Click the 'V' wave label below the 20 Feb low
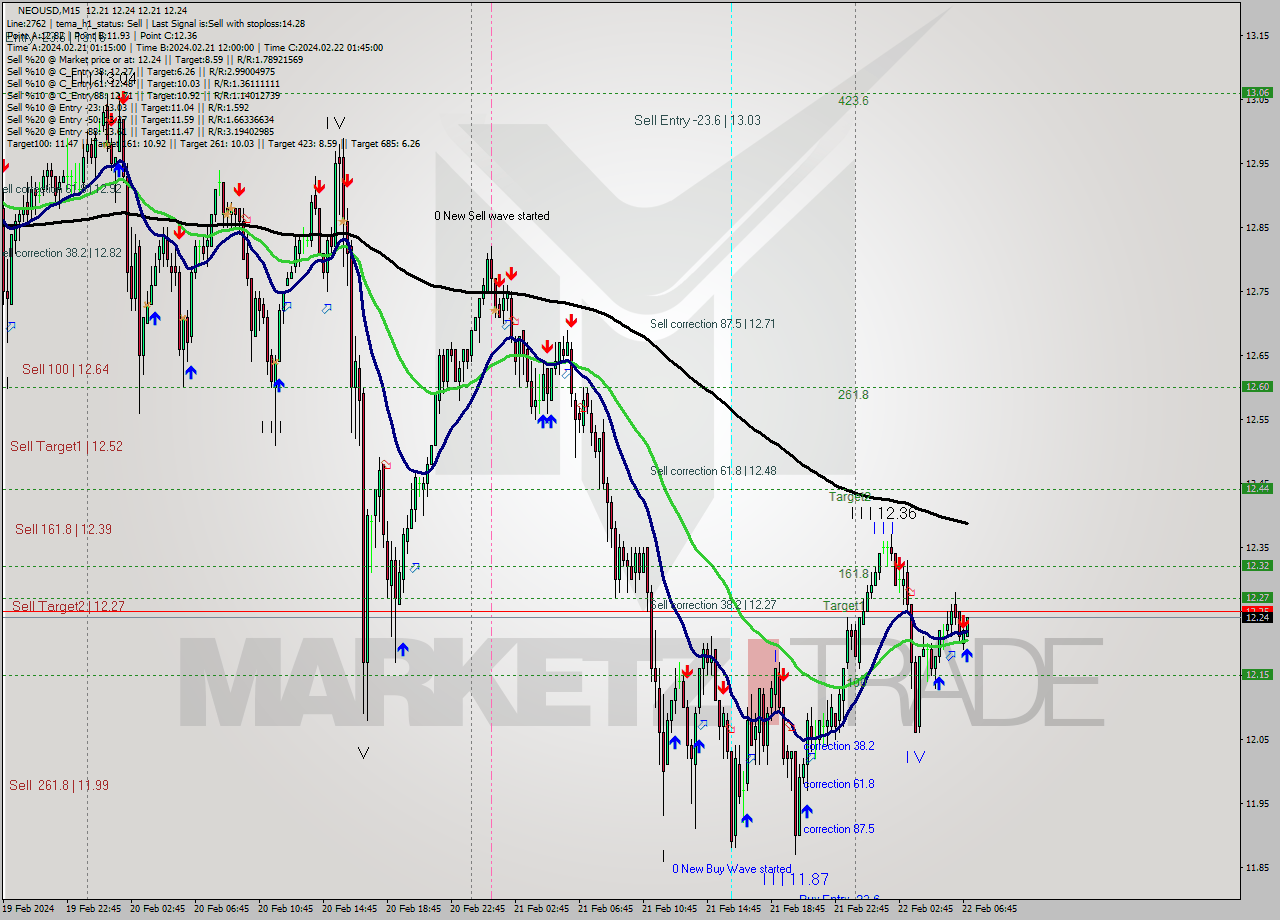 coord(363,753)
